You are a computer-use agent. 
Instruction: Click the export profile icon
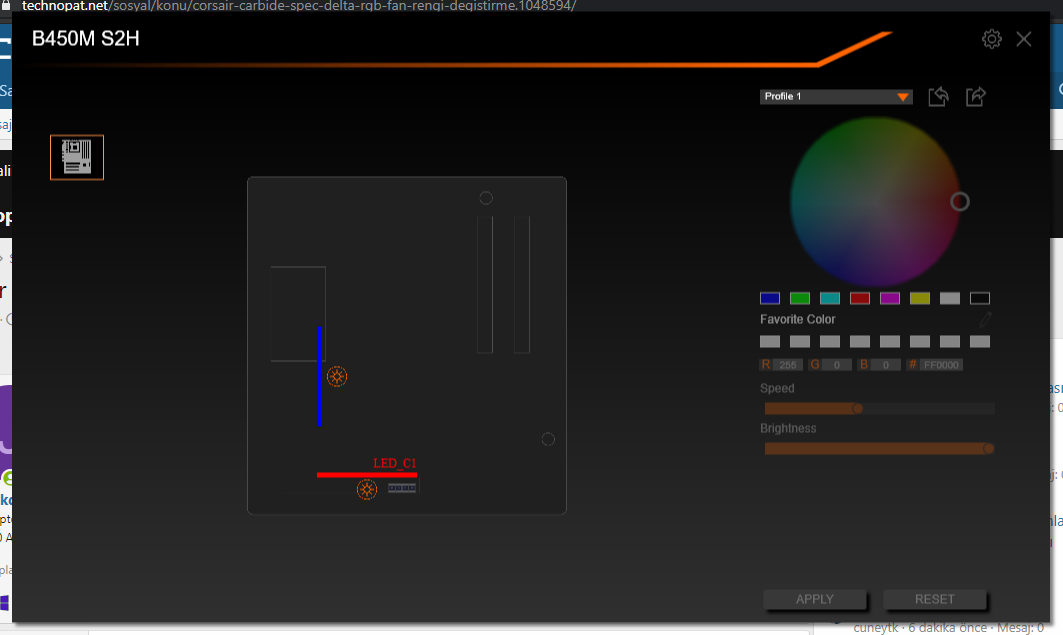pyautogui.click(x=976, y=96)
